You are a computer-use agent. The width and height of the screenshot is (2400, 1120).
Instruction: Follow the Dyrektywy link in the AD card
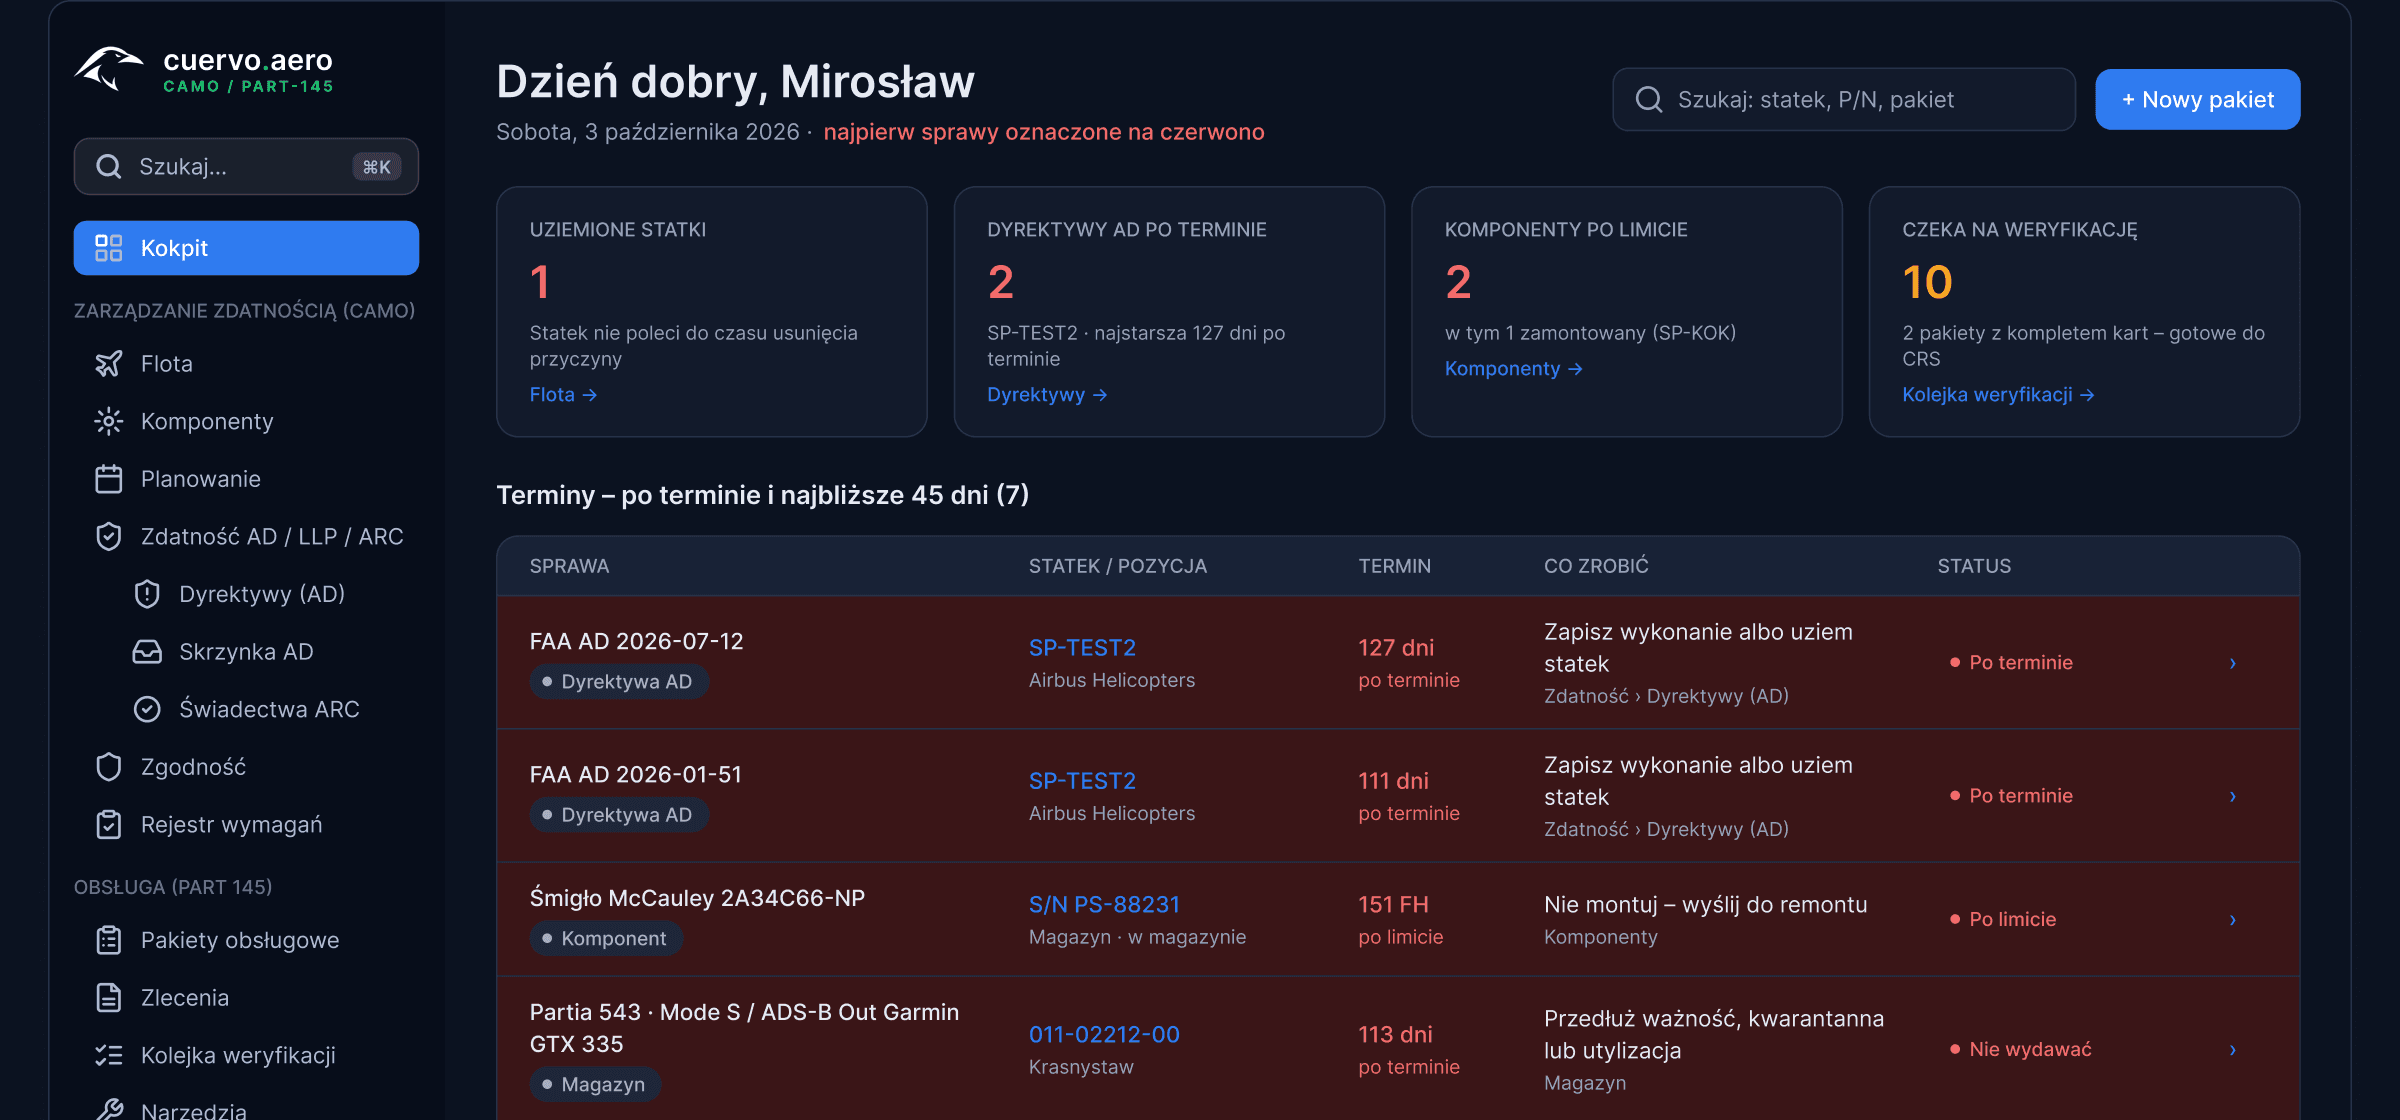point(1047,395)
